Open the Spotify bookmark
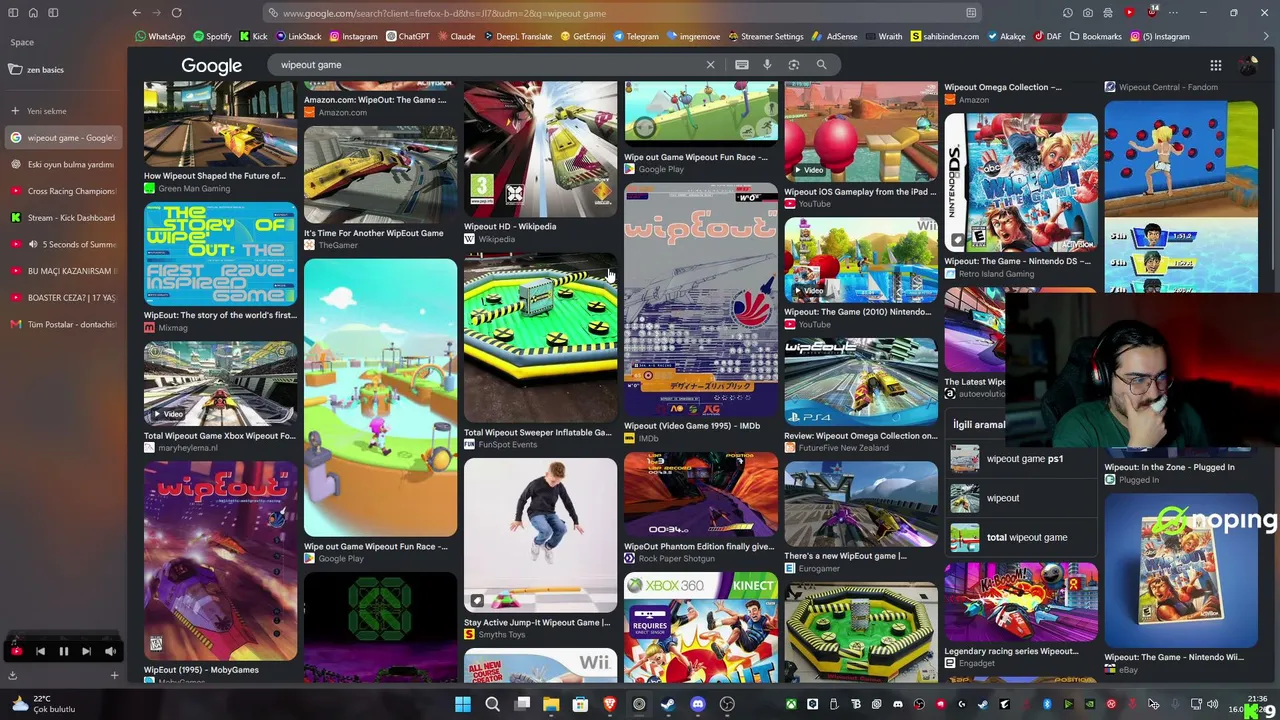 click(212, 37)
